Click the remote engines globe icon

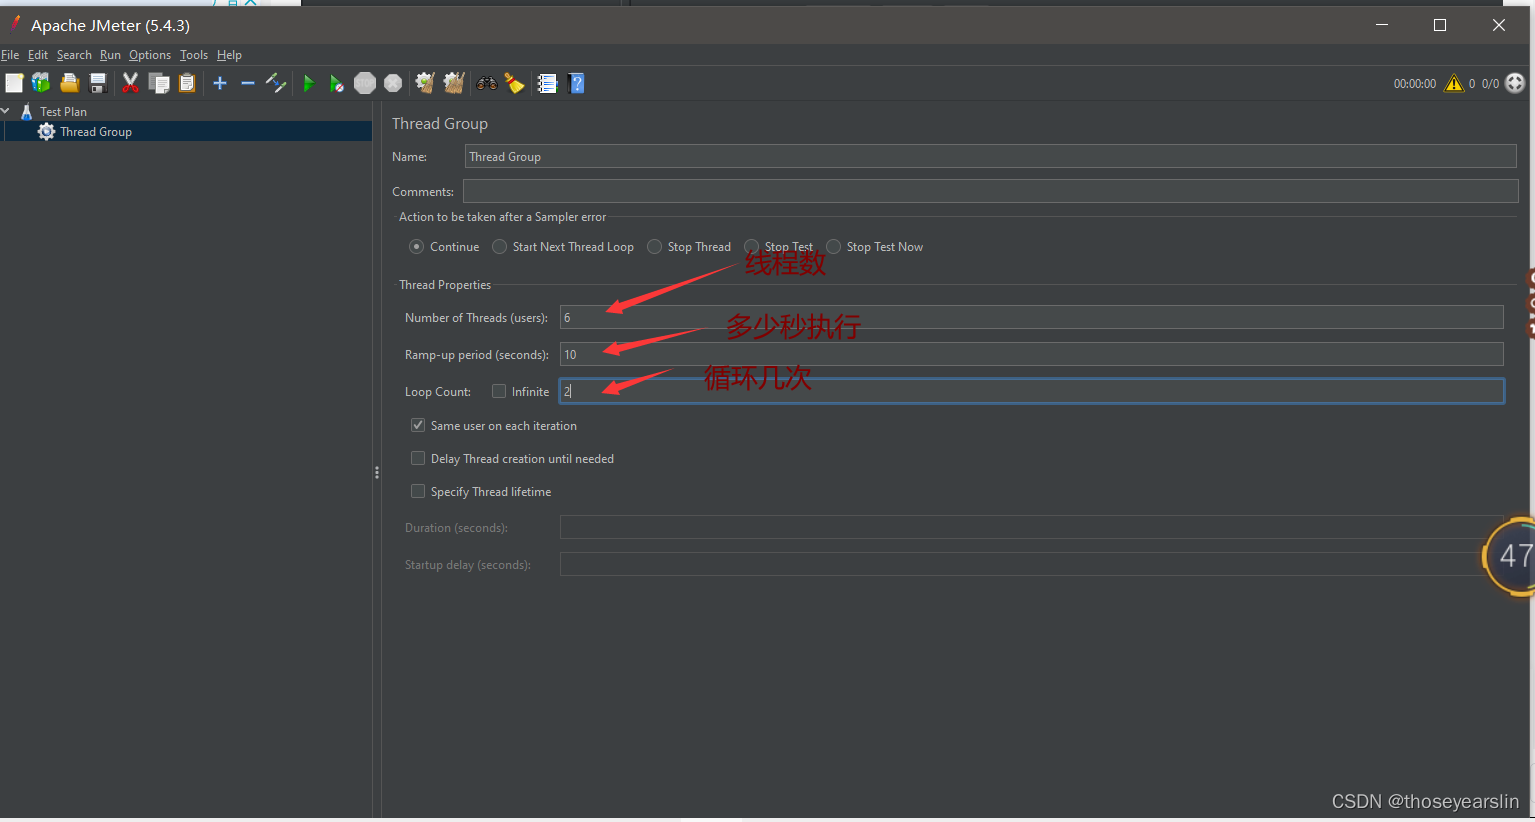(1515, 83)
